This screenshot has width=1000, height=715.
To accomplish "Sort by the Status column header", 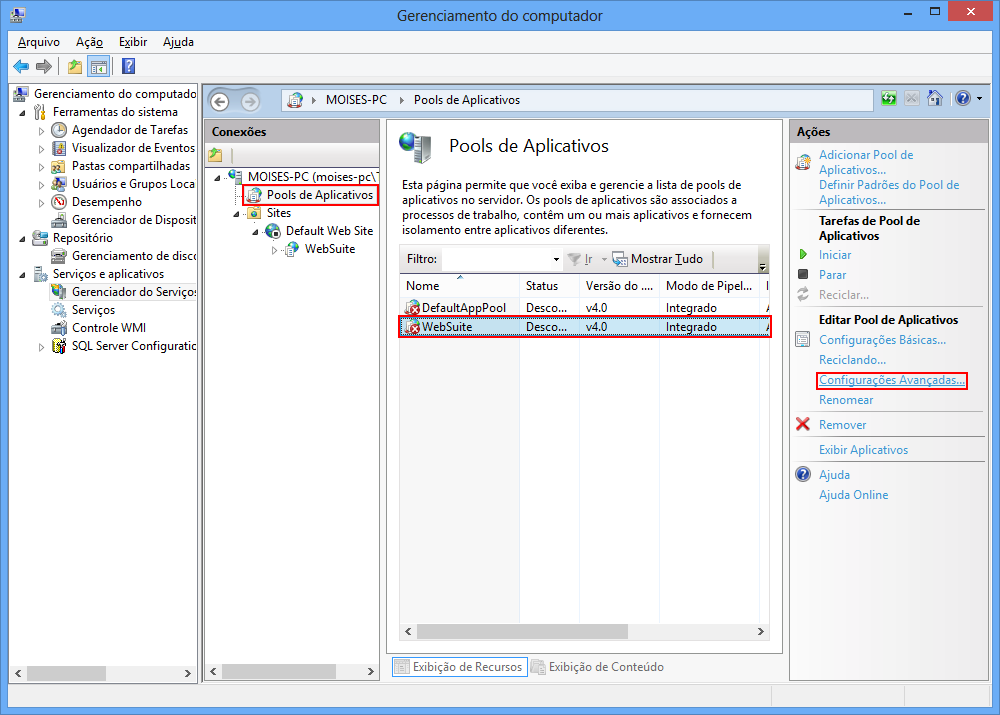I will (549, 286).
